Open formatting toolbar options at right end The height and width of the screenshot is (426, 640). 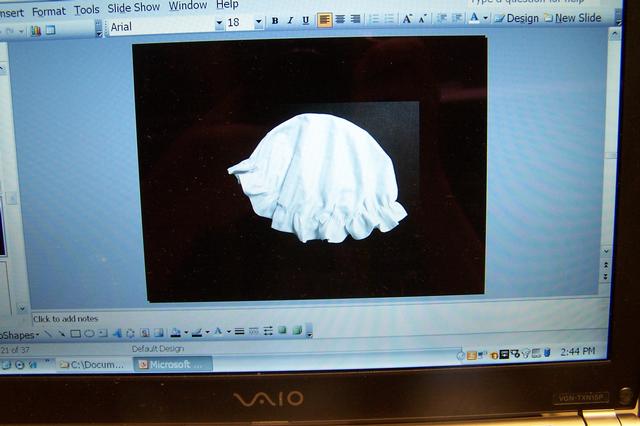point(618,17)
